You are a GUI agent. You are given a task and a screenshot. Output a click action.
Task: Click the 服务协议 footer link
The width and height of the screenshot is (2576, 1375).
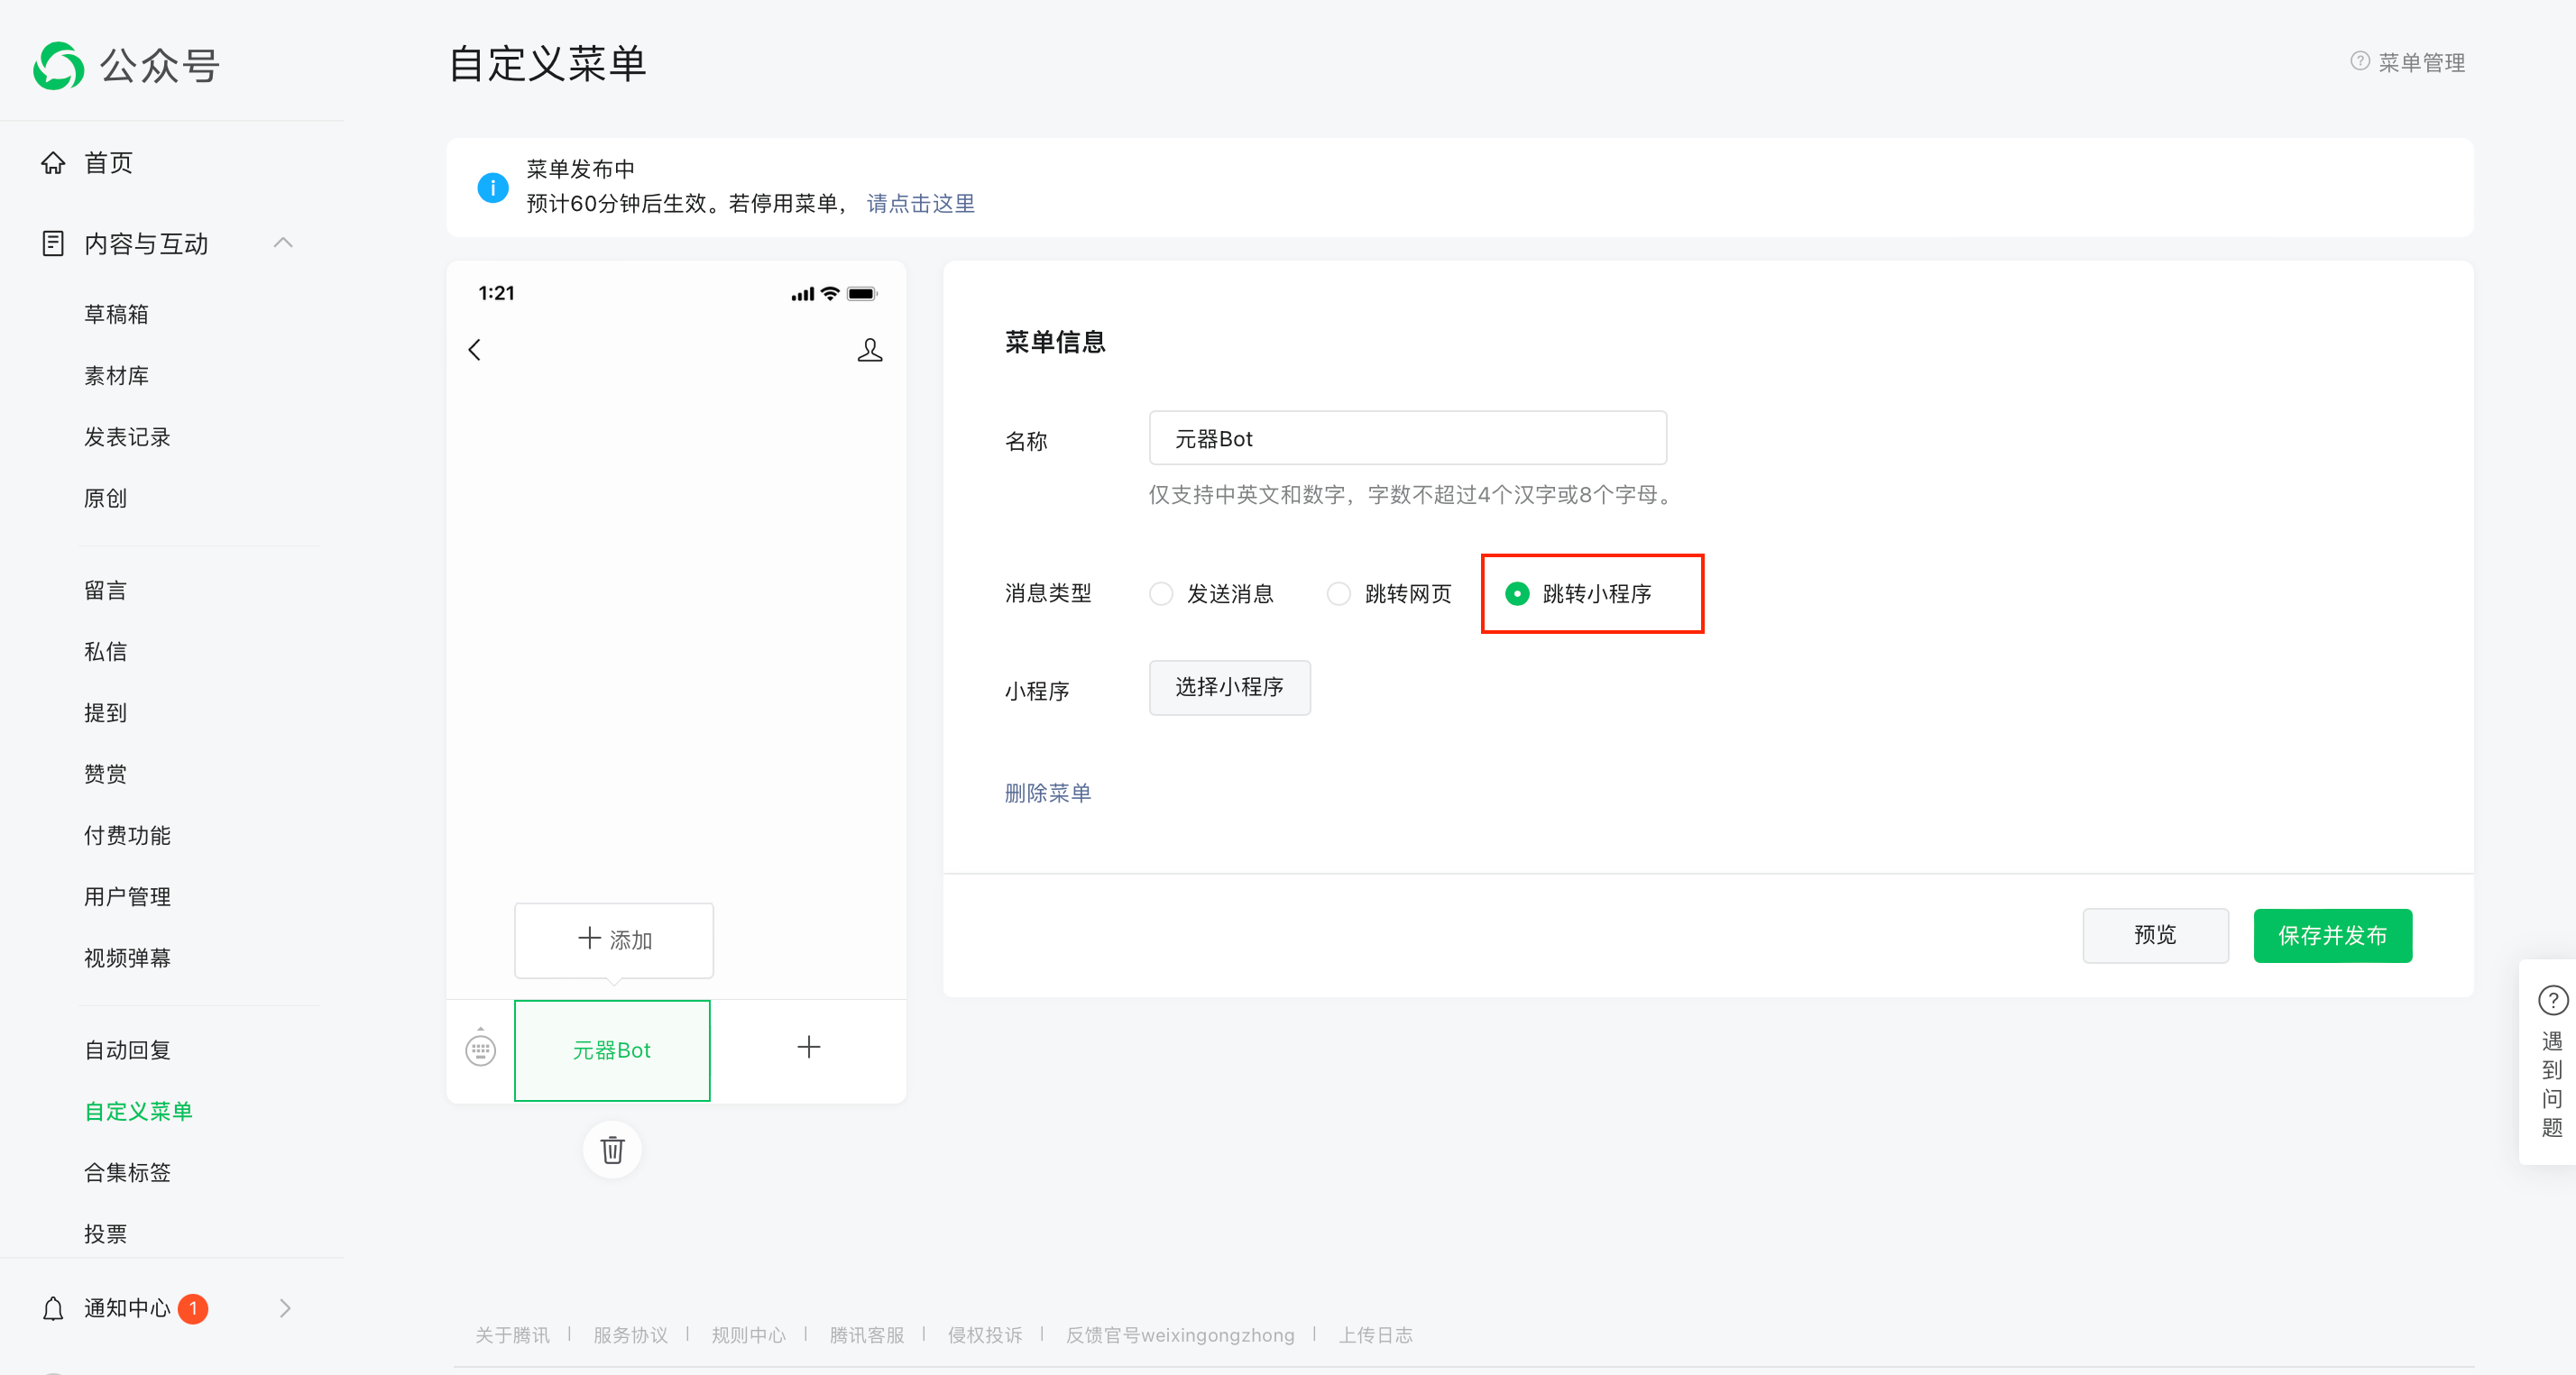(631, 1335)
